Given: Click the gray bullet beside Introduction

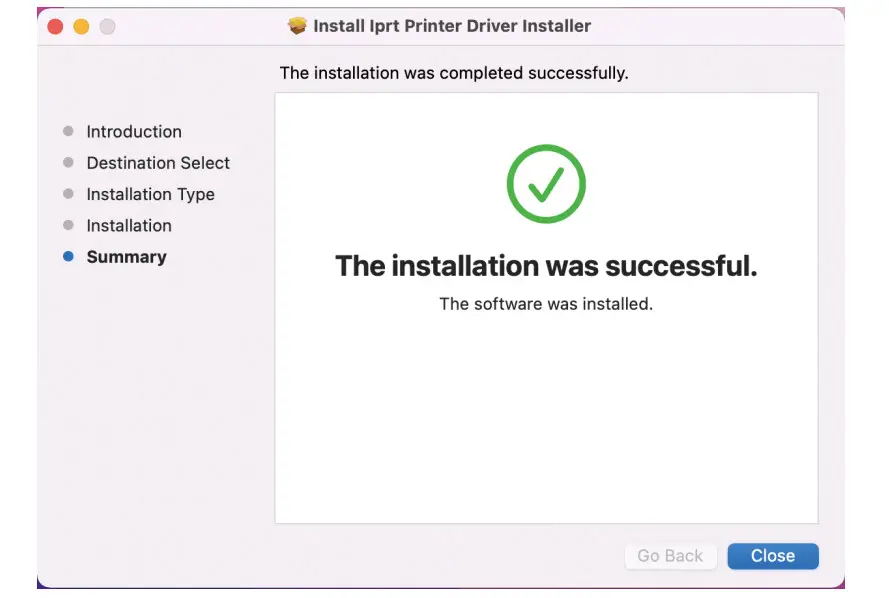Looking at the screenshot, I should 68,131.
